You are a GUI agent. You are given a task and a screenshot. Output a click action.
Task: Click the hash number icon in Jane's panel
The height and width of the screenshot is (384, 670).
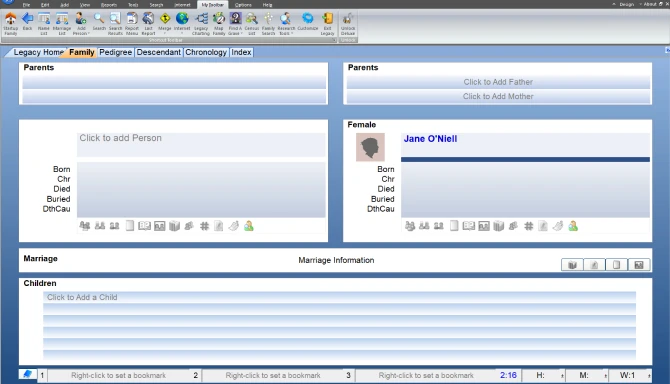[529, 226]
